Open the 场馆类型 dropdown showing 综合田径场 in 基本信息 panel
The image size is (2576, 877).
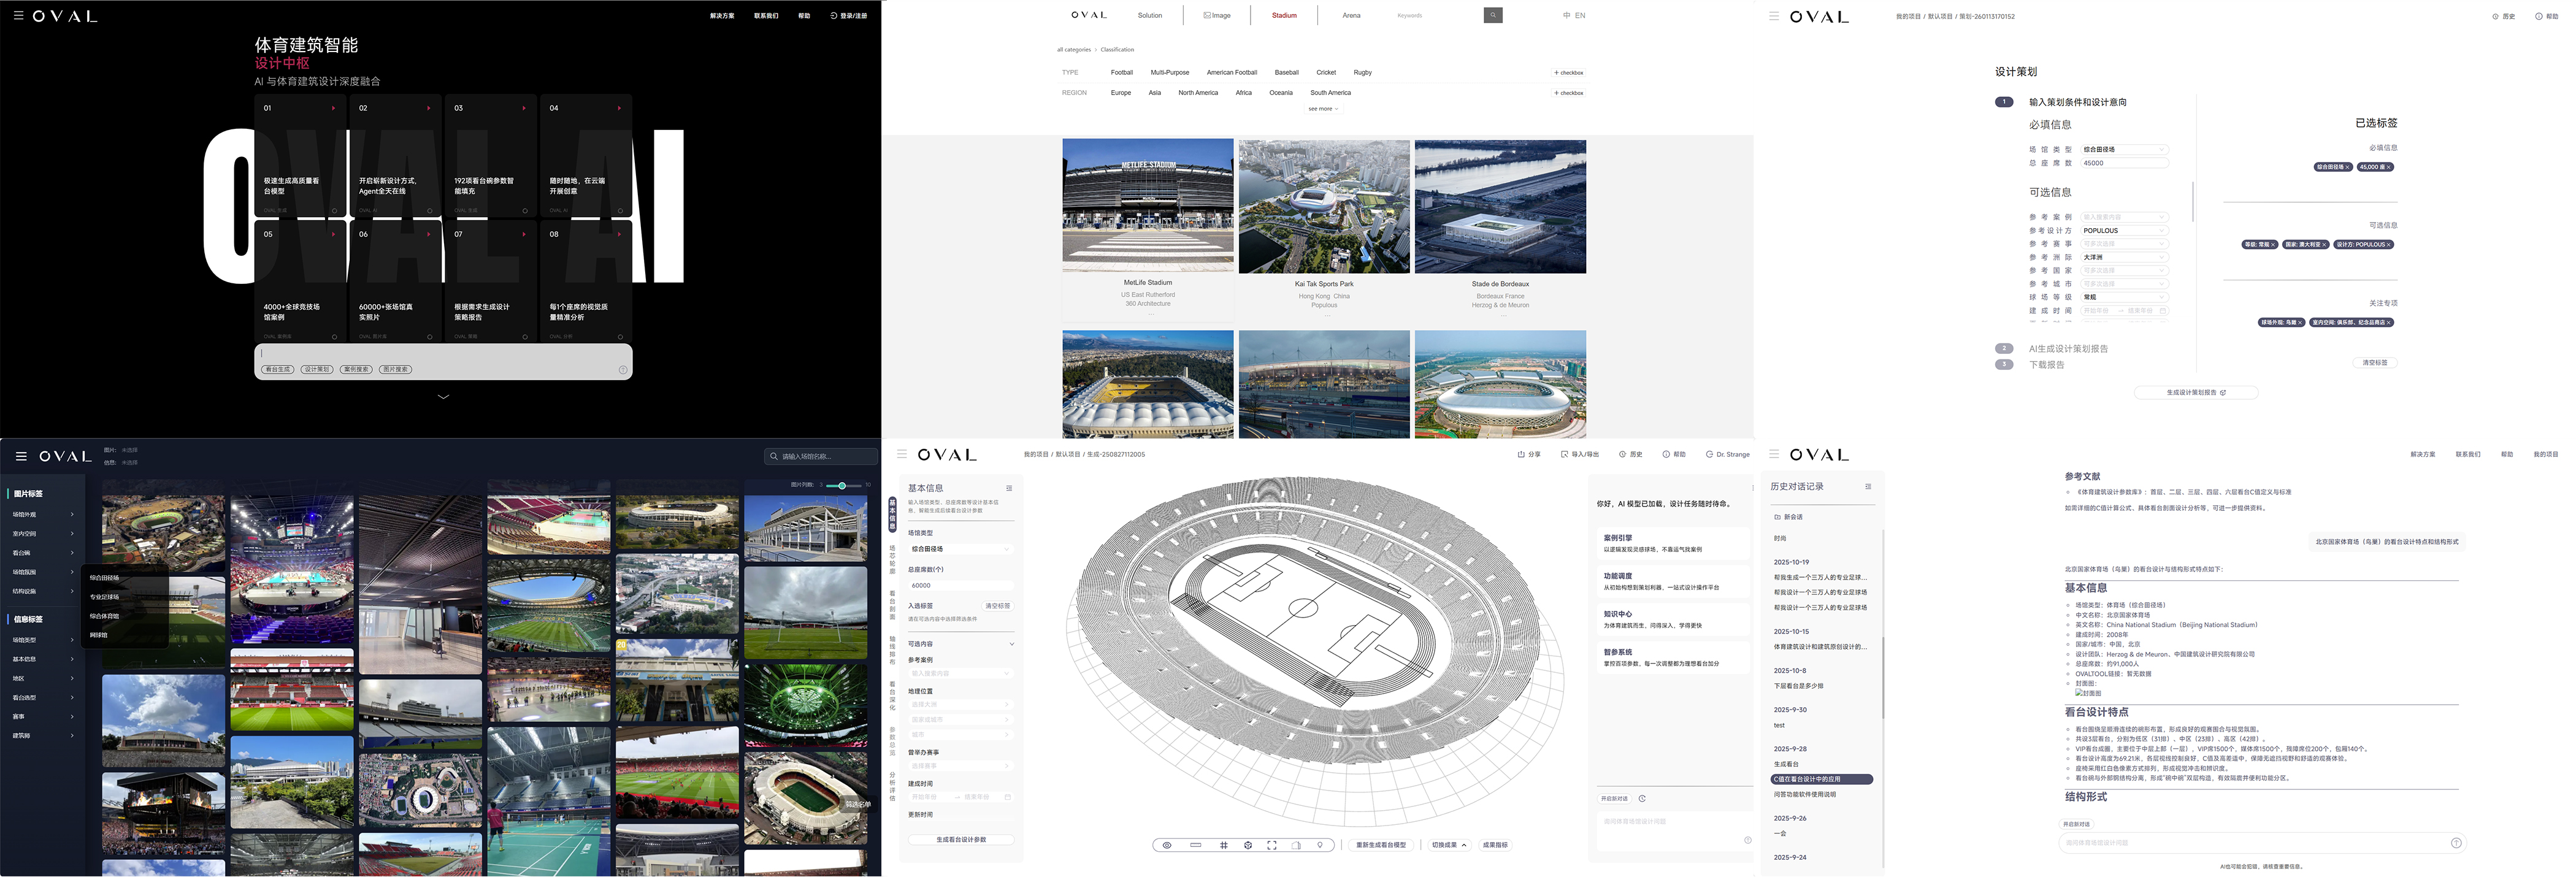coord(959,549)
